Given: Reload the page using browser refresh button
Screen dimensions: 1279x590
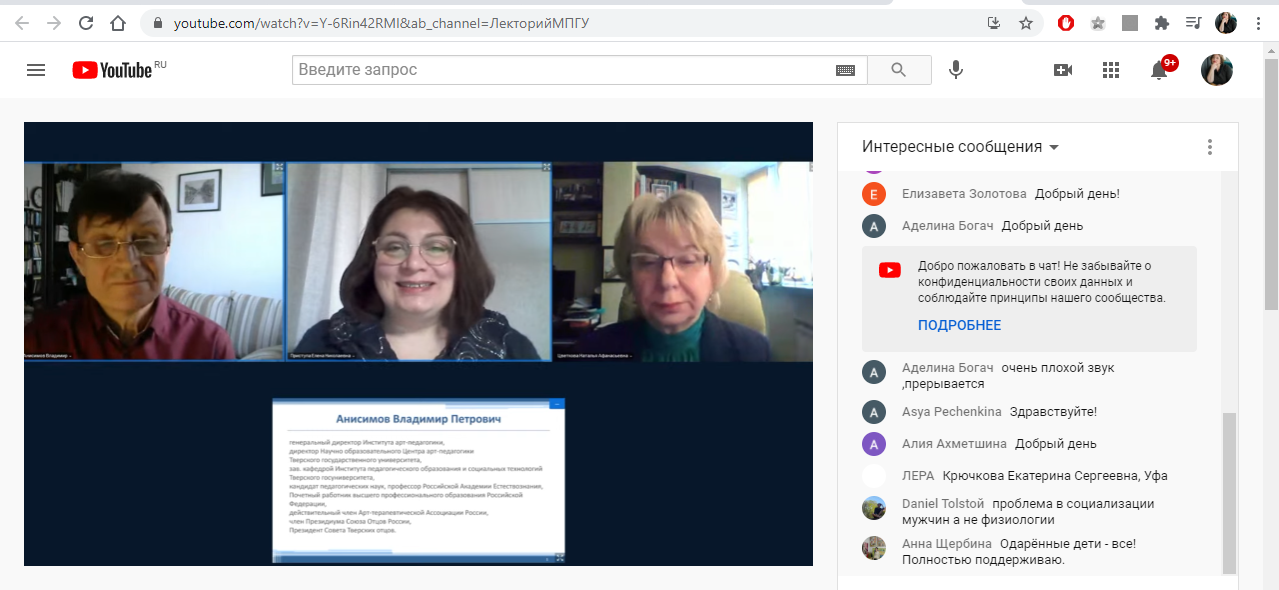Looking at the screenshot, I should point(86,23).
